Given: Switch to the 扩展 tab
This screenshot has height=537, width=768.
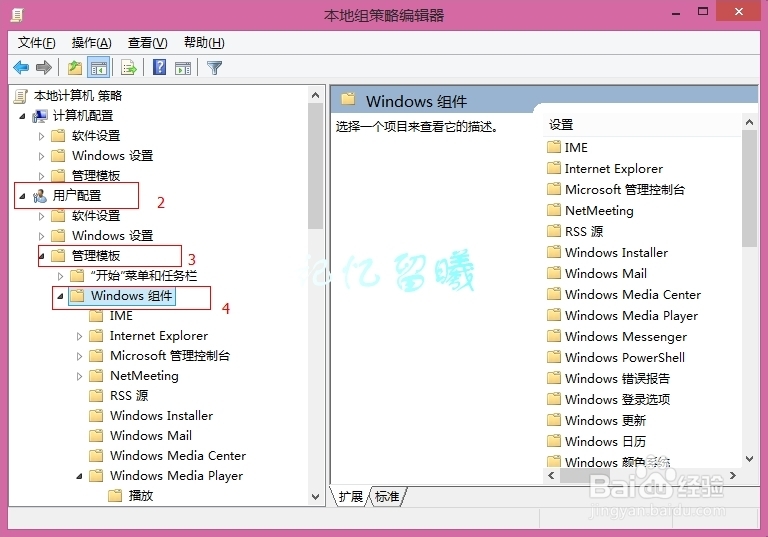Looking at the screenshot, I should 351,496.
